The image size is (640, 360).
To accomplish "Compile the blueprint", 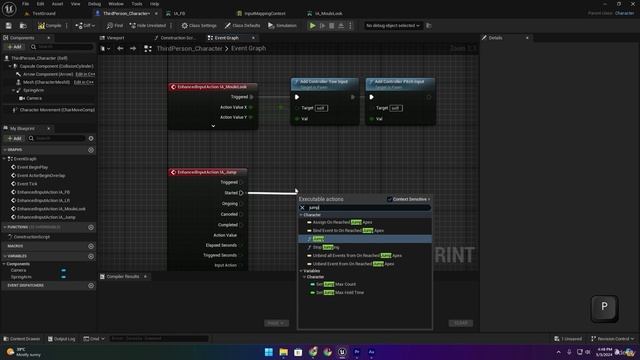I will pos(50,26).
